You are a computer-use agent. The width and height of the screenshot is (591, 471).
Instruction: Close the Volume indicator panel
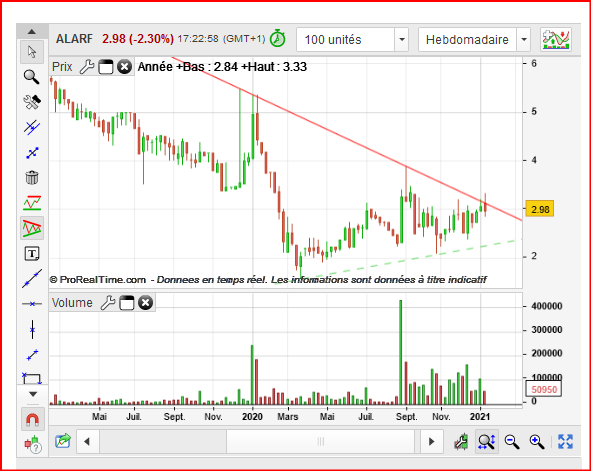(x=145, y=303)
